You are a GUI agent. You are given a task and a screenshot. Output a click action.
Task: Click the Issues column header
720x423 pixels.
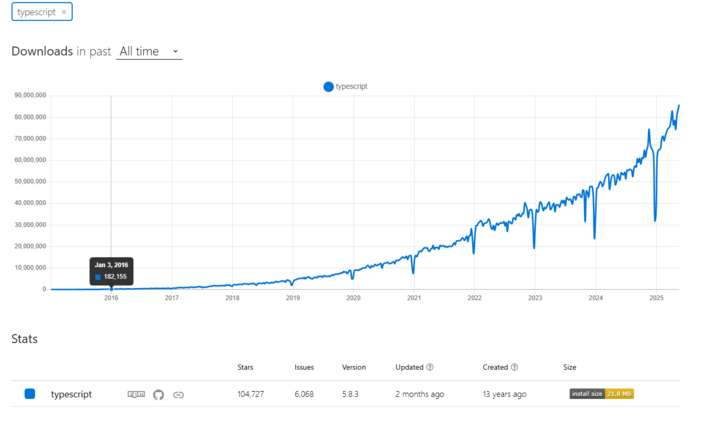click(x=304, y=367)
